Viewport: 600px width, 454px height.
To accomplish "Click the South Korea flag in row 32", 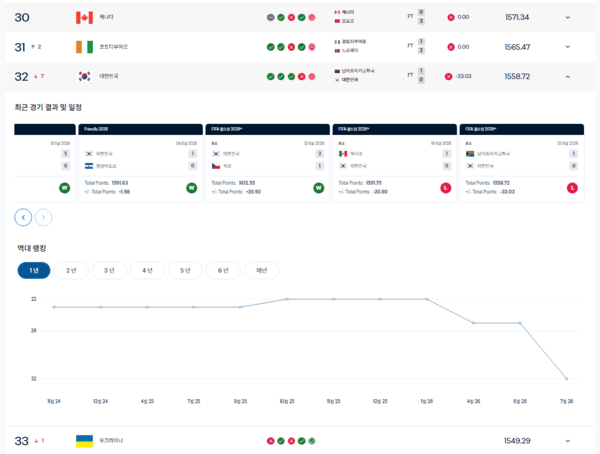I will pyautogui.click(x=84, y=76).
